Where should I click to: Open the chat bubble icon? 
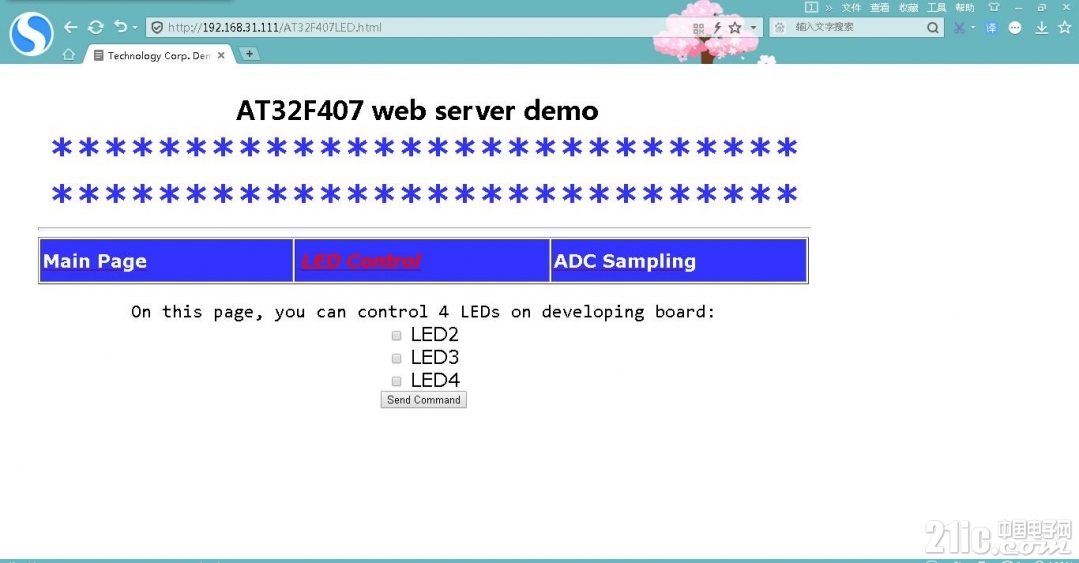[1015, 28]
